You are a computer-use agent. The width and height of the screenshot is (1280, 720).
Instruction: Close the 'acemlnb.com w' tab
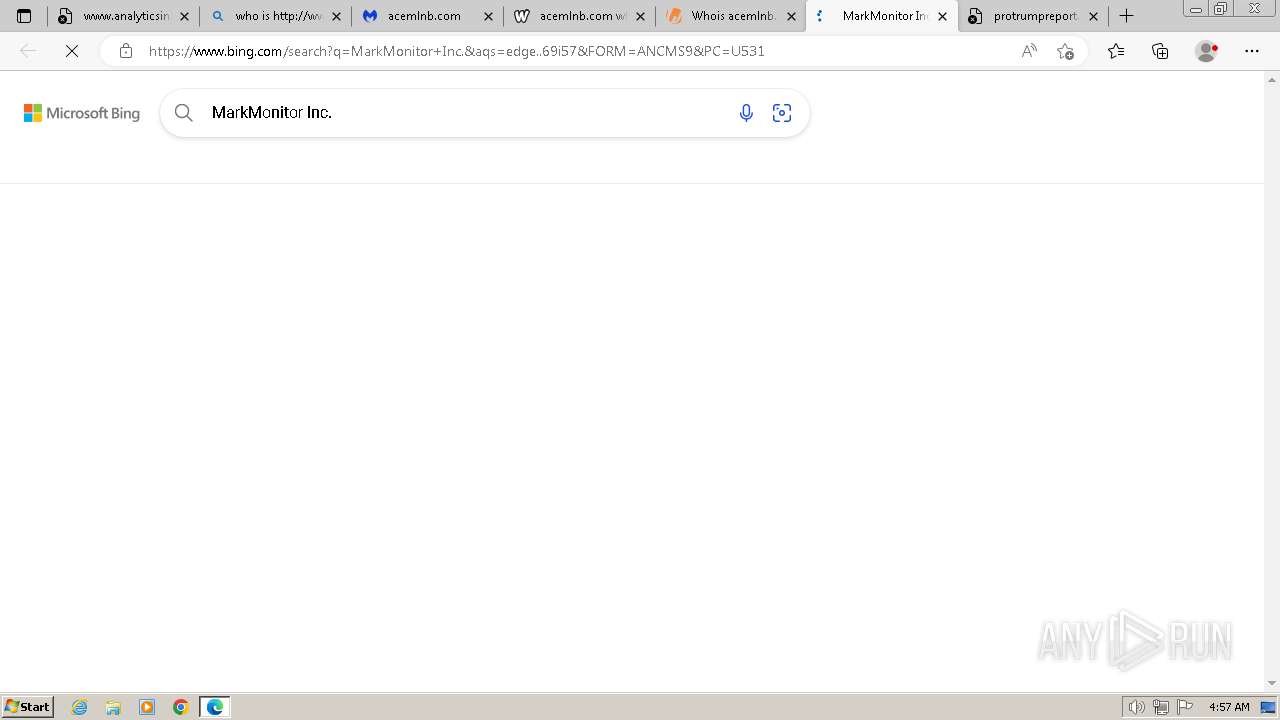point(640,16)
